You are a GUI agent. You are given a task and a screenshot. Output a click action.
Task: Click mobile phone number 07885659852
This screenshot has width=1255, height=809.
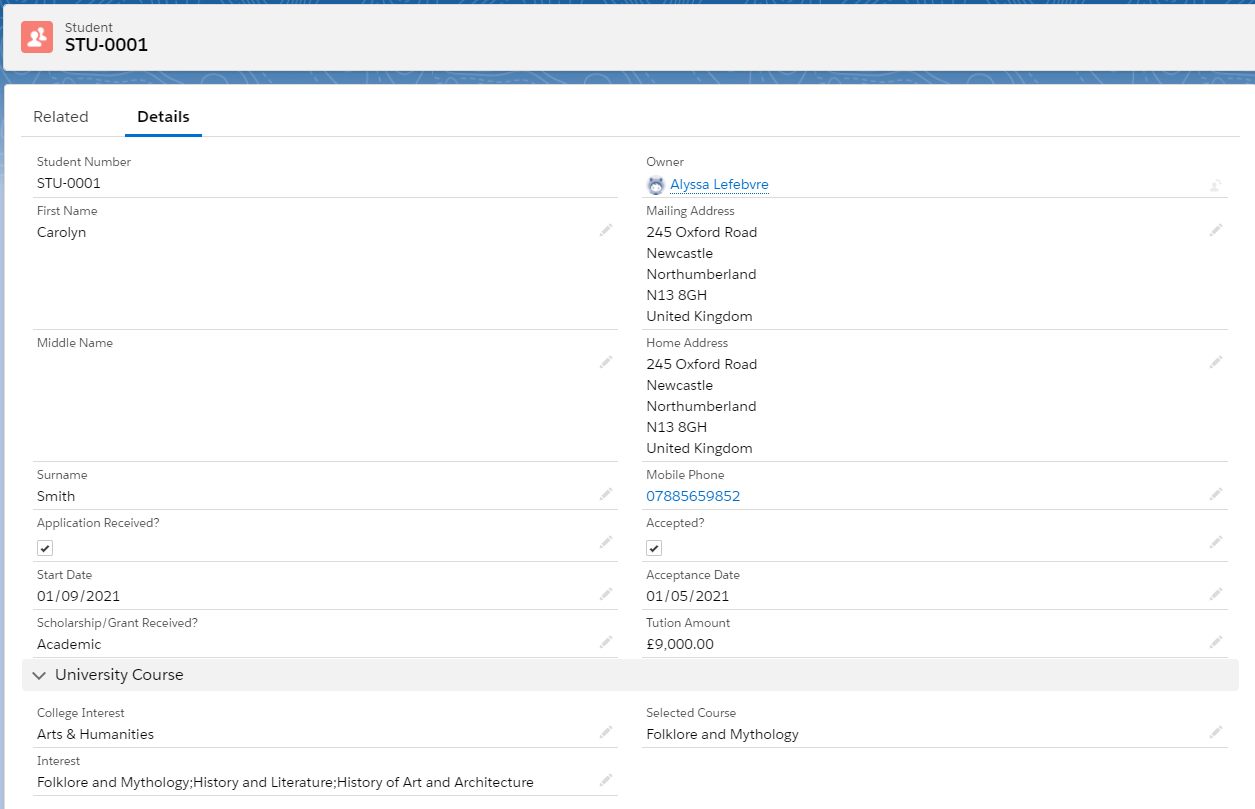coord(693,496)
